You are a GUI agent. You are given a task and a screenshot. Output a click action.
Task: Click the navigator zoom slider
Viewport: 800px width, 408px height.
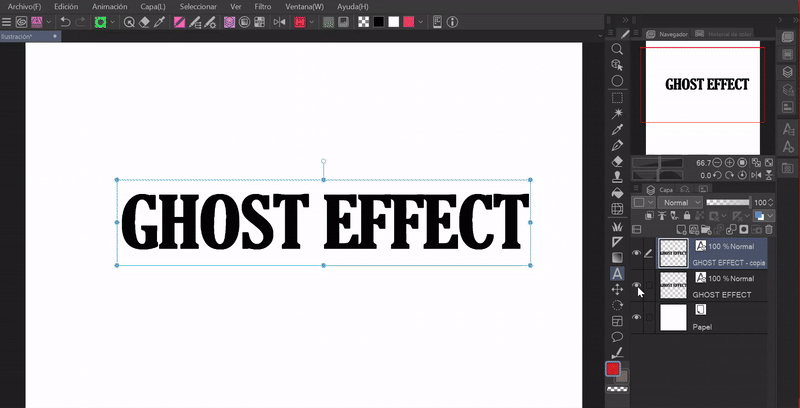point(658,163)
